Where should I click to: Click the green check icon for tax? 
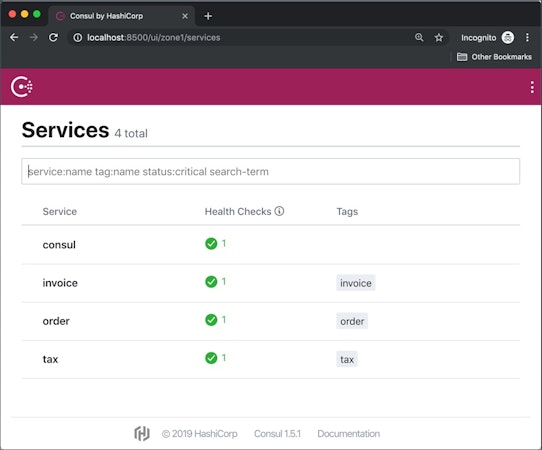(211, 358)
